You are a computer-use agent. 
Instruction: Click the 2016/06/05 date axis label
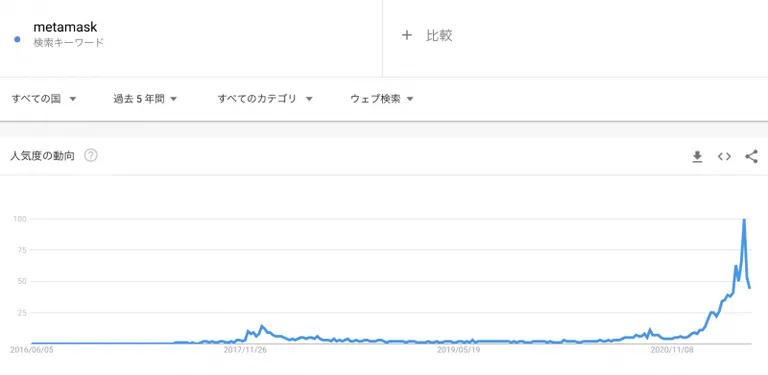[x=32, y=350]
